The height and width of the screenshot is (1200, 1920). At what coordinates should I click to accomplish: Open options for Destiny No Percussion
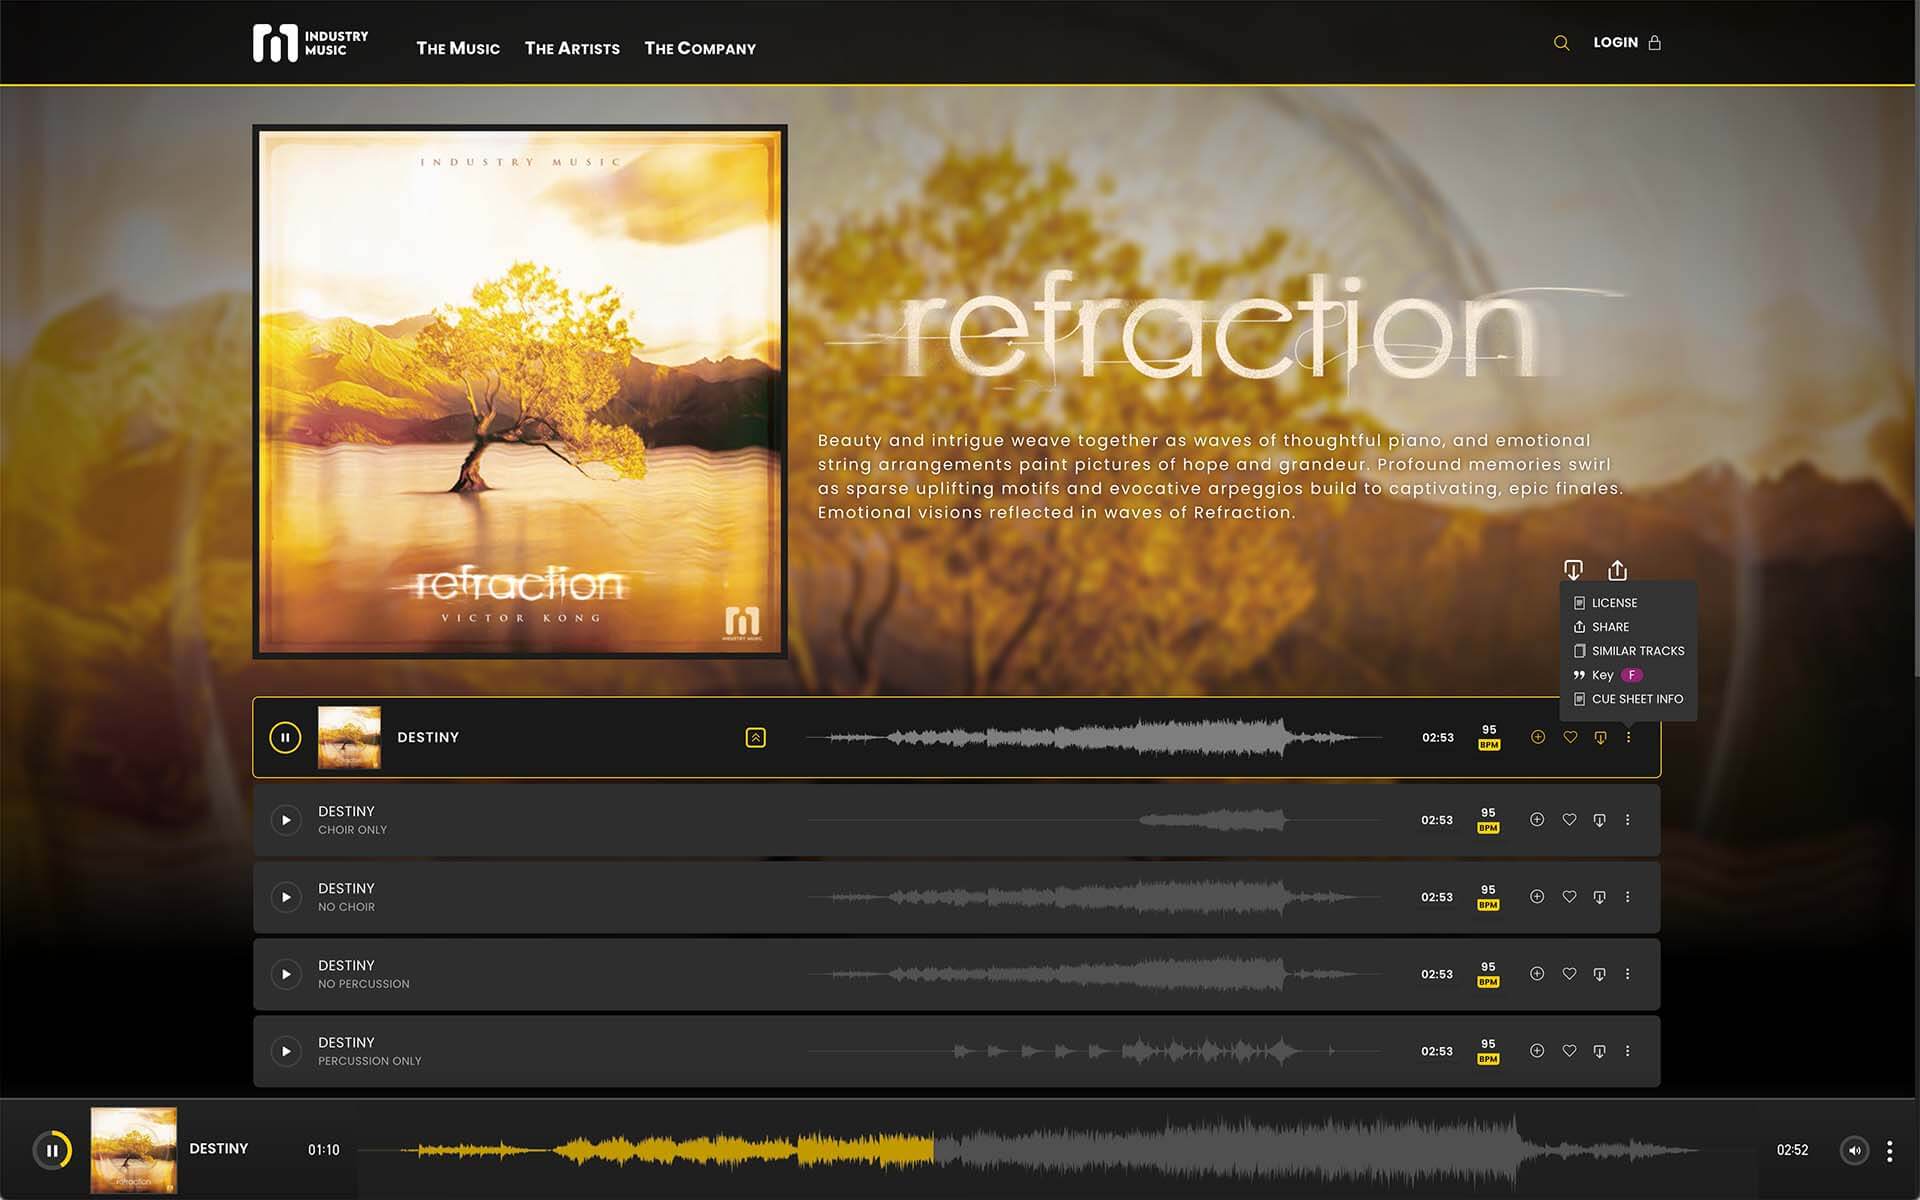(1628, 974)
